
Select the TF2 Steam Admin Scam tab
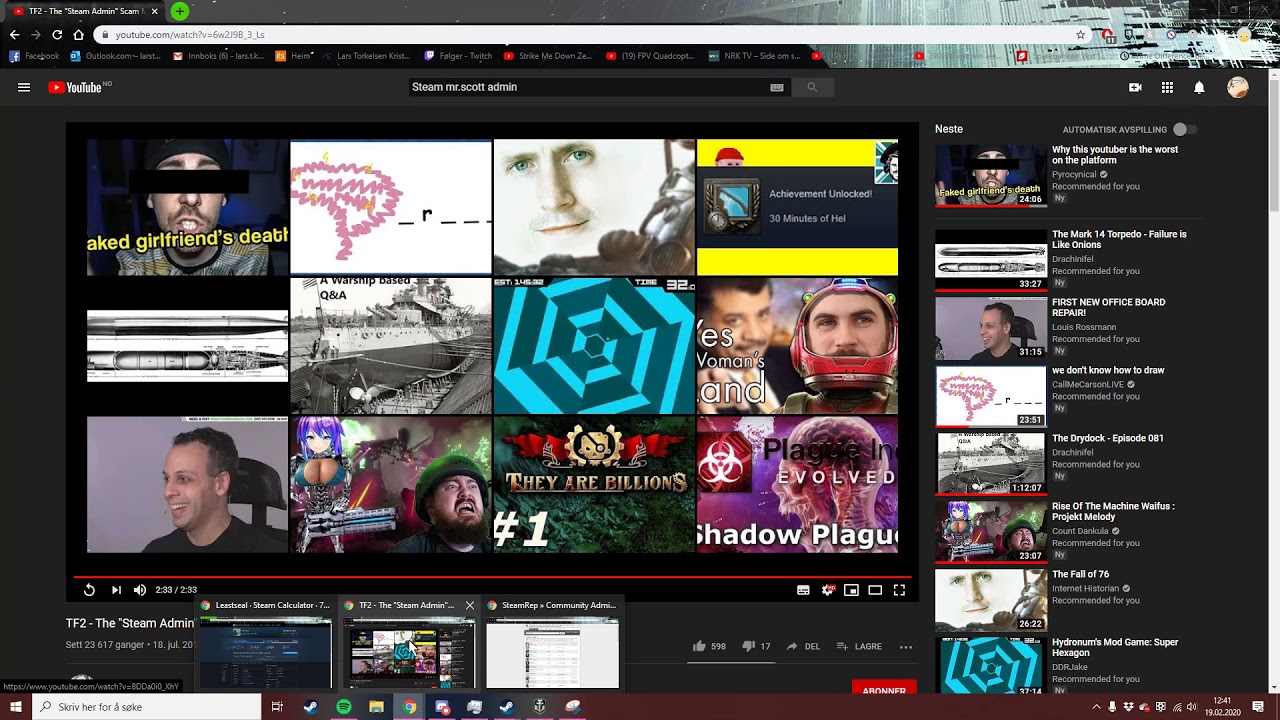tap(84, 11)
